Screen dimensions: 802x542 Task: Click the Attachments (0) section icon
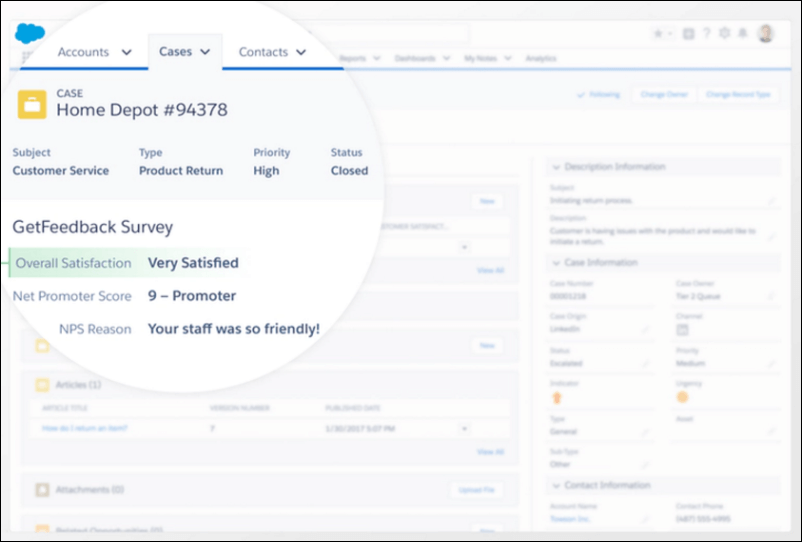point(42,490)
